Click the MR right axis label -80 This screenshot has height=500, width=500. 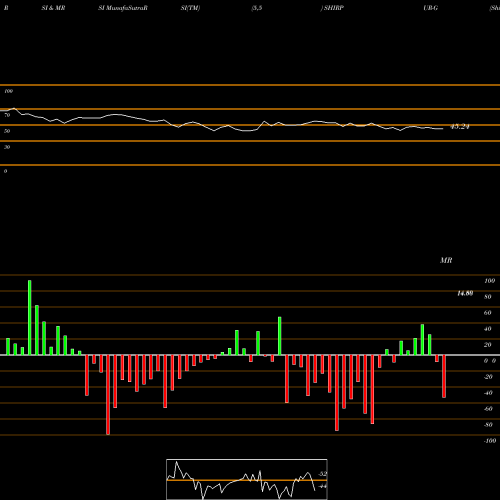click(x=488, y=425)
